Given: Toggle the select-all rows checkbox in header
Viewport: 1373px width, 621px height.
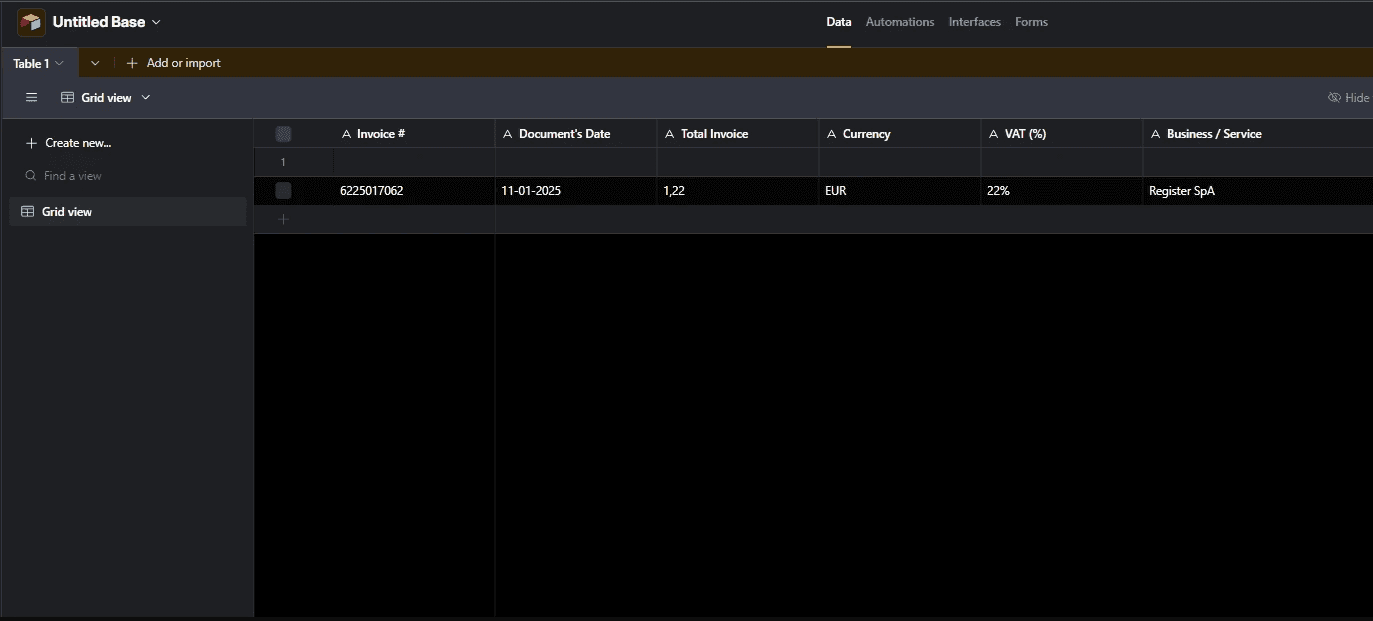Looking at the screenshot, I should tap(283, 134).
